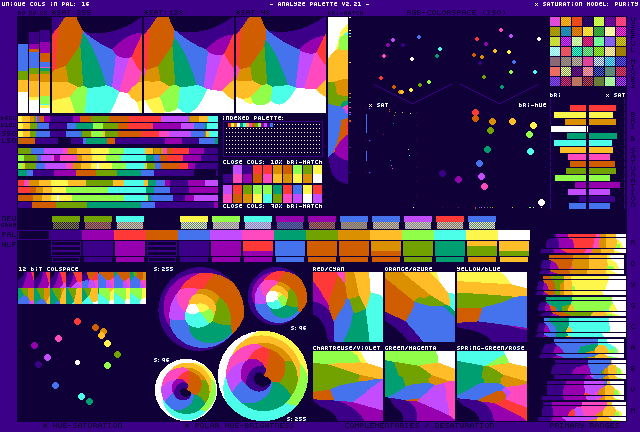640x432 pixels.
Task: Click the 12 bit colspace gradient strip
Action: coord(82,288)
